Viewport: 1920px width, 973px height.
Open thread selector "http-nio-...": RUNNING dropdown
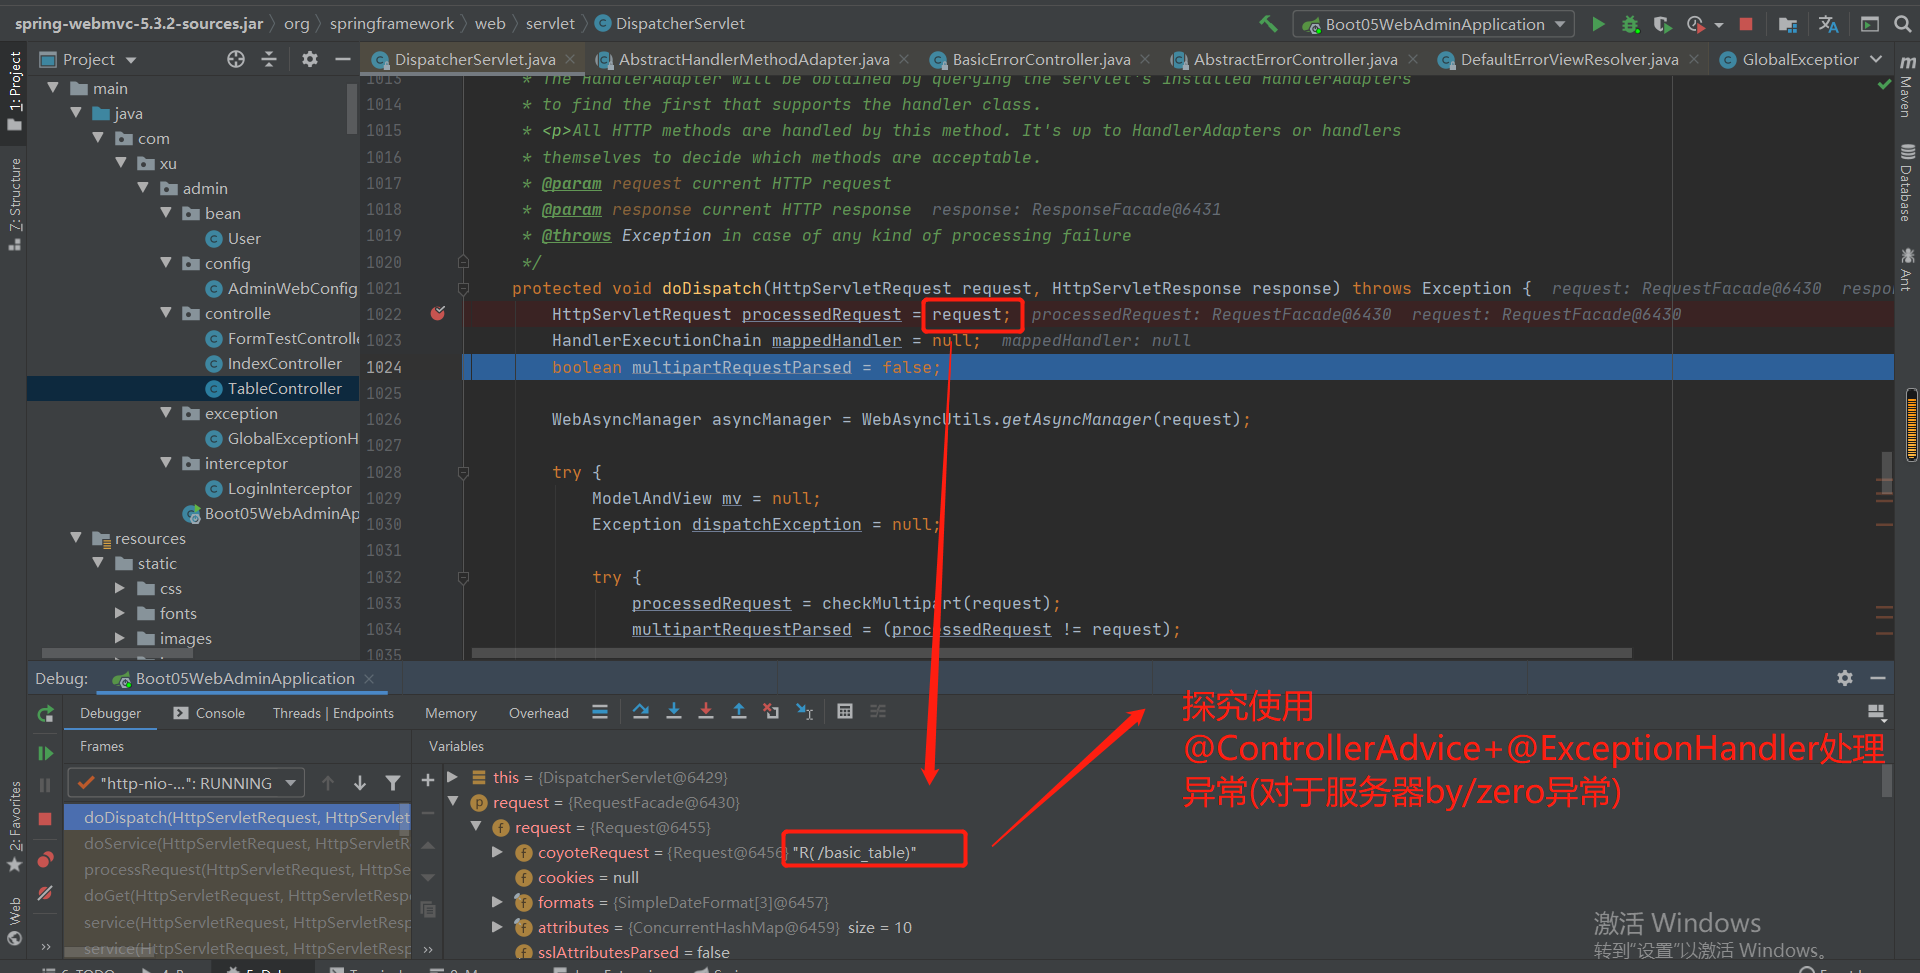pyautogui.click(x=185, y=783)
